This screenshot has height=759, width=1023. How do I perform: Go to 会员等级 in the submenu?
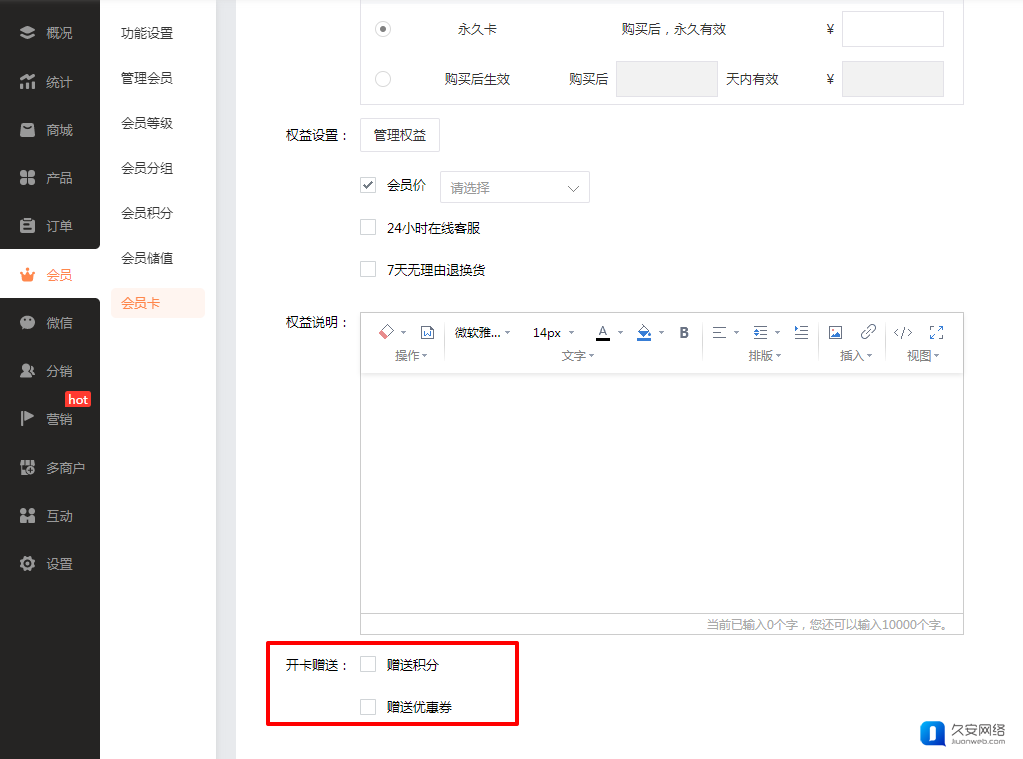coord(147,123)
